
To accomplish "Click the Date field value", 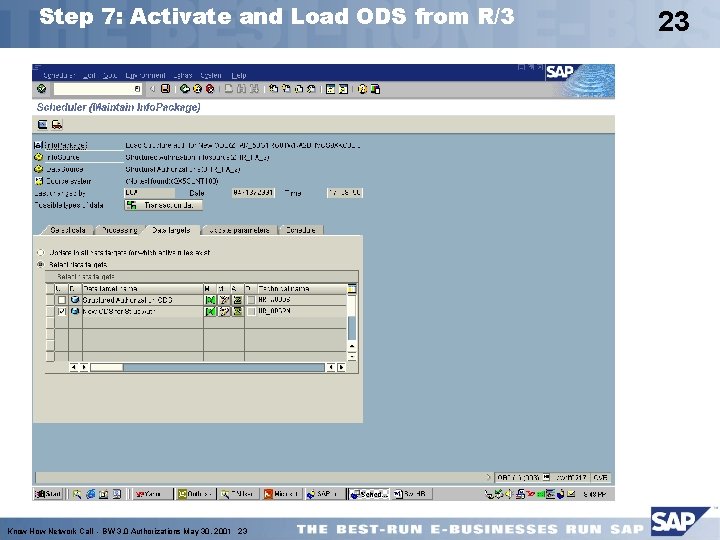I will 253,193.
